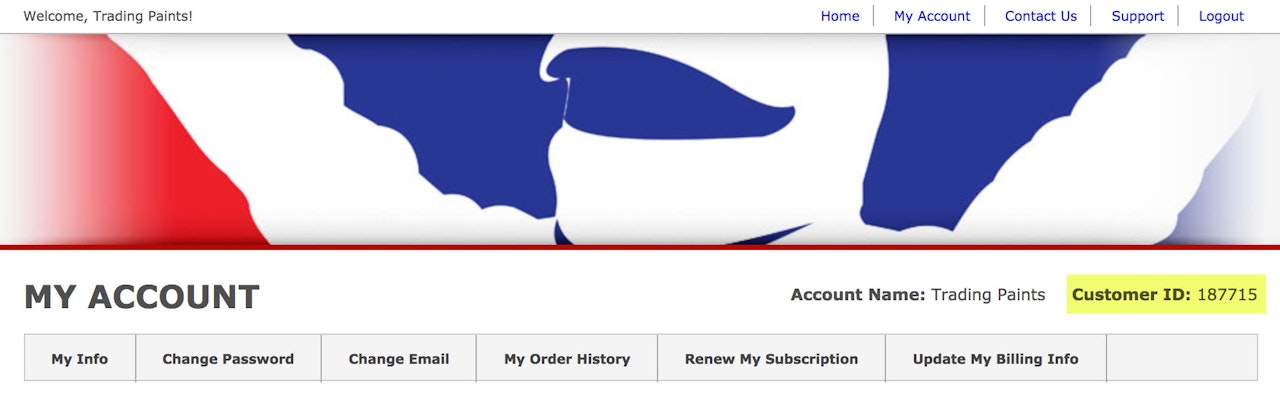Open the Contact Us page link

click(1041, 16)
